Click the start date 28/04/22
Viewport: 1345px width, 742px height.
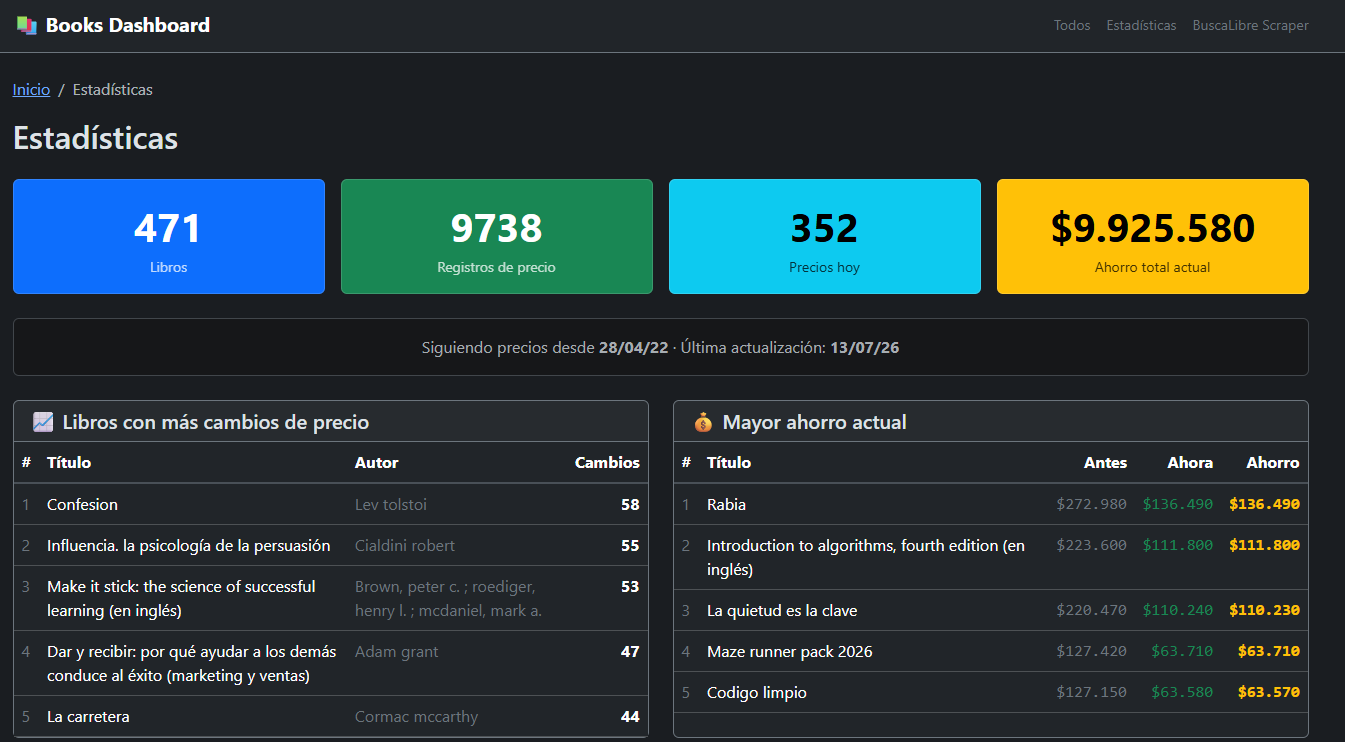pyautogui.click(x=632, y=348)
